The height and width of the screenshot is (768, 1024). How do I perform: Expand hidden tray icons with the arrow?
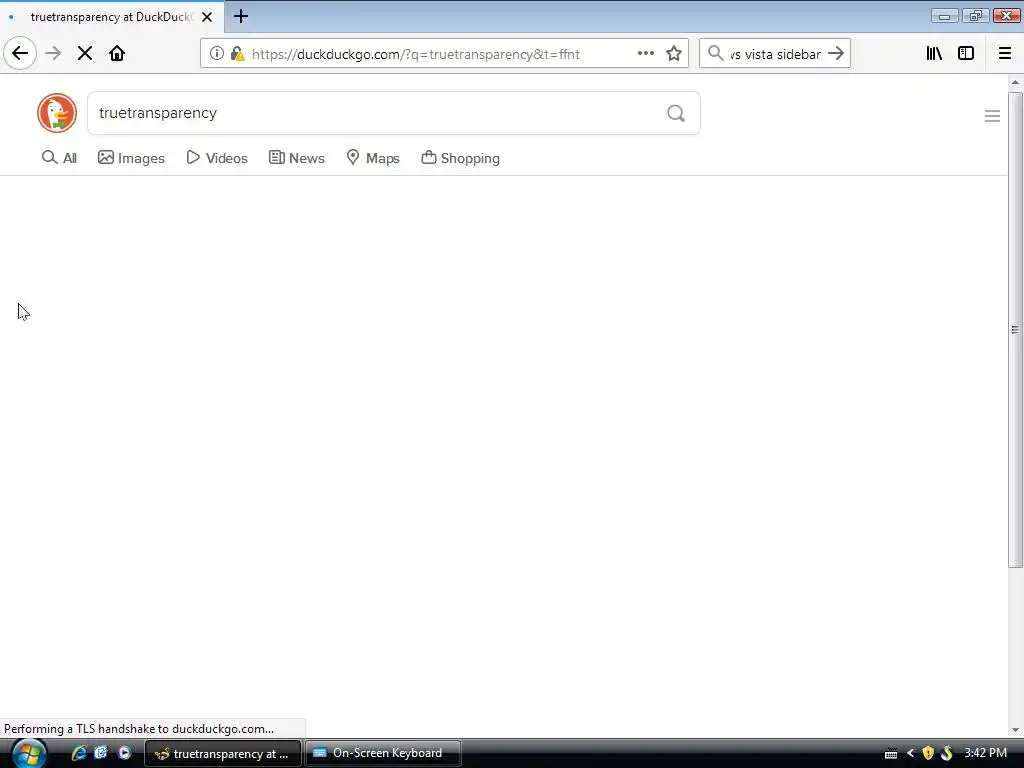(910, 754)
